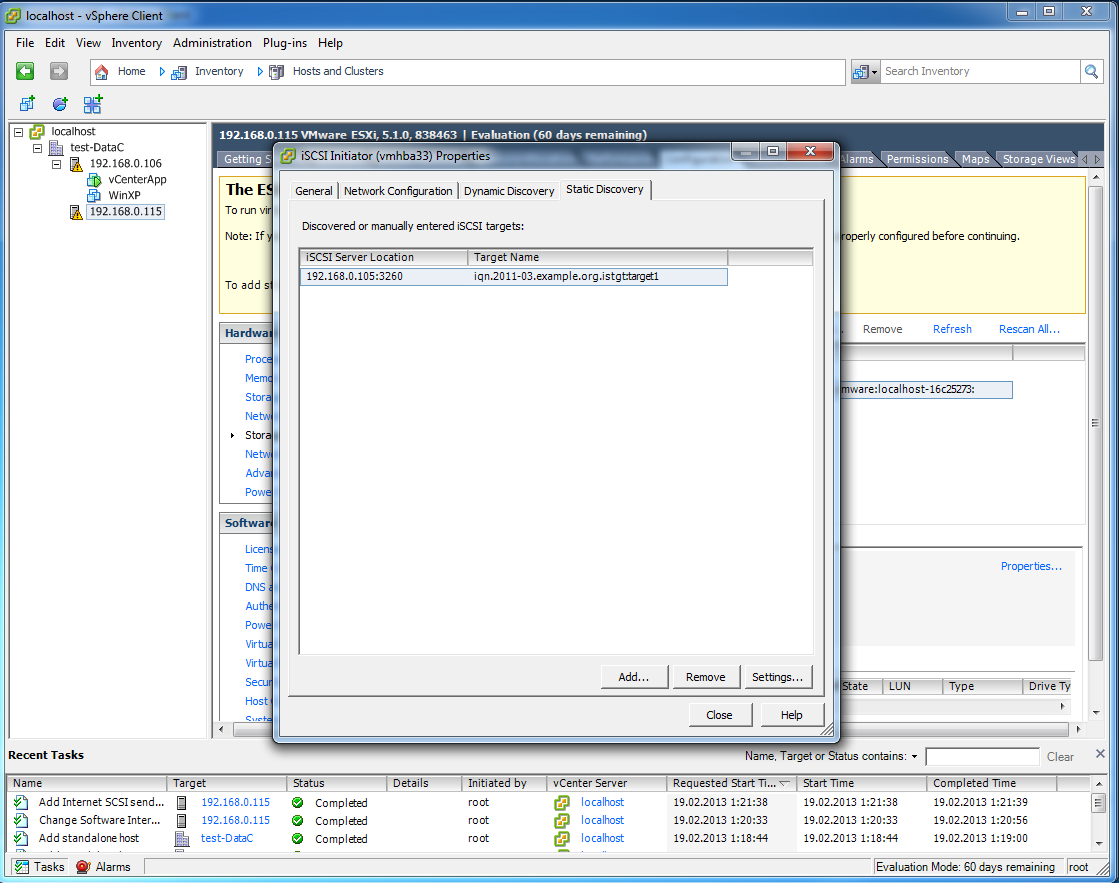Click the Requested Start Time sort arrow
Screen dimensions: 1119x883
point(784,783)
